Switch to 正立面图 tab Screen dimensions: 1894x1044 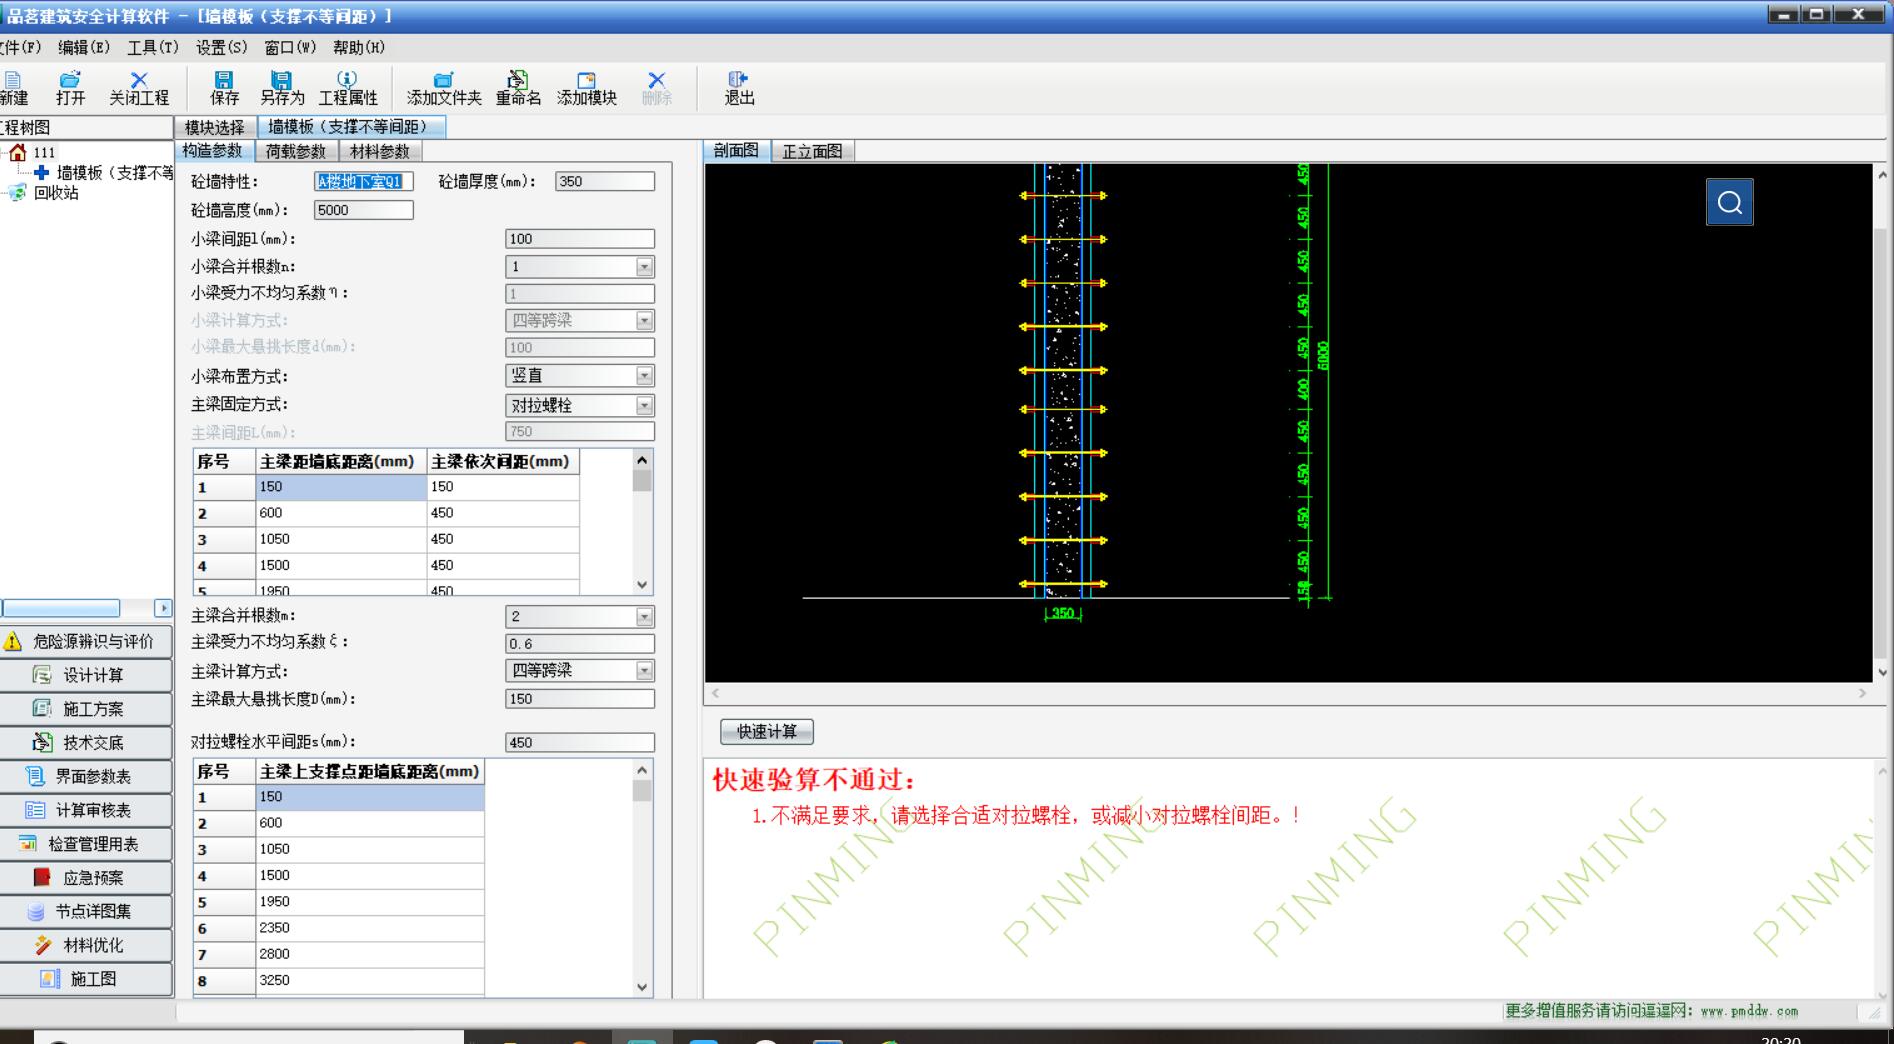(812, 151)
